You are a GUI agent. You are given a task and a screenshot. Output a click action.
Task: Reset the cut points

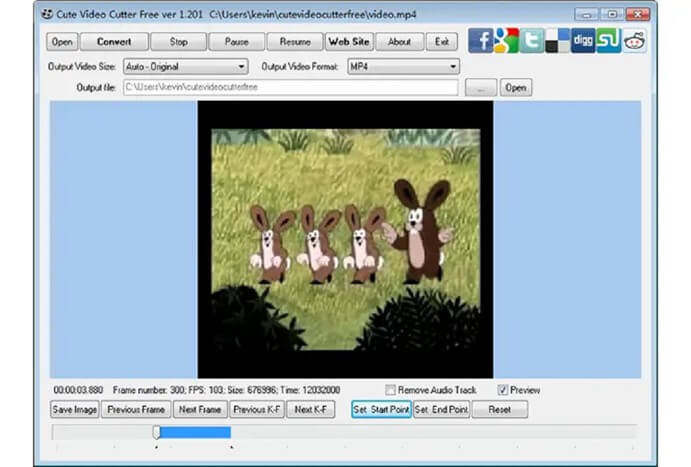pos(500,410)
